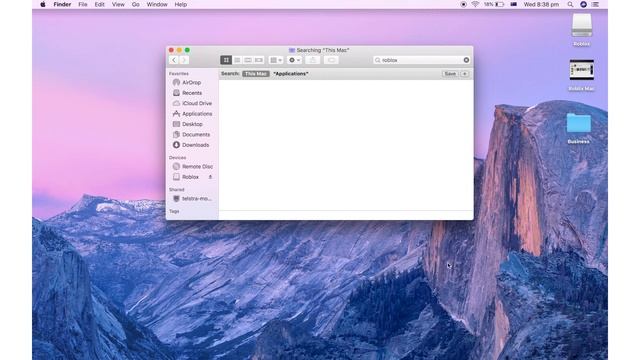
Task: Zoom the Finder window with green button
Action: coord(187,50)
